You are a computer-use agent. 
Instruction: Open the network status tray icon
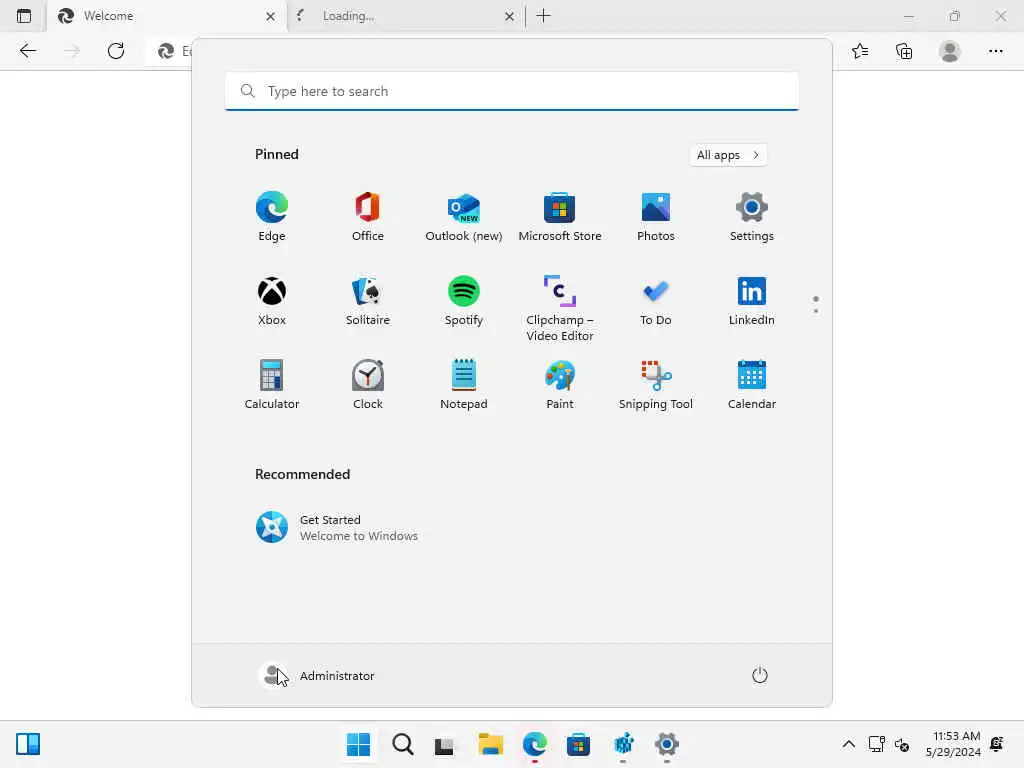click(876, 744)
